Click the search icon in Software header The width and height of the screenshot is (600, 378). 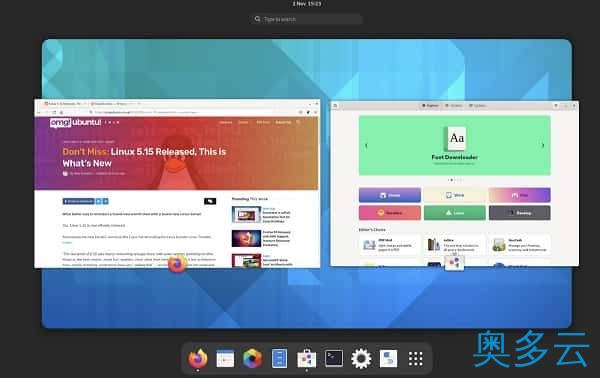point(336,106)
